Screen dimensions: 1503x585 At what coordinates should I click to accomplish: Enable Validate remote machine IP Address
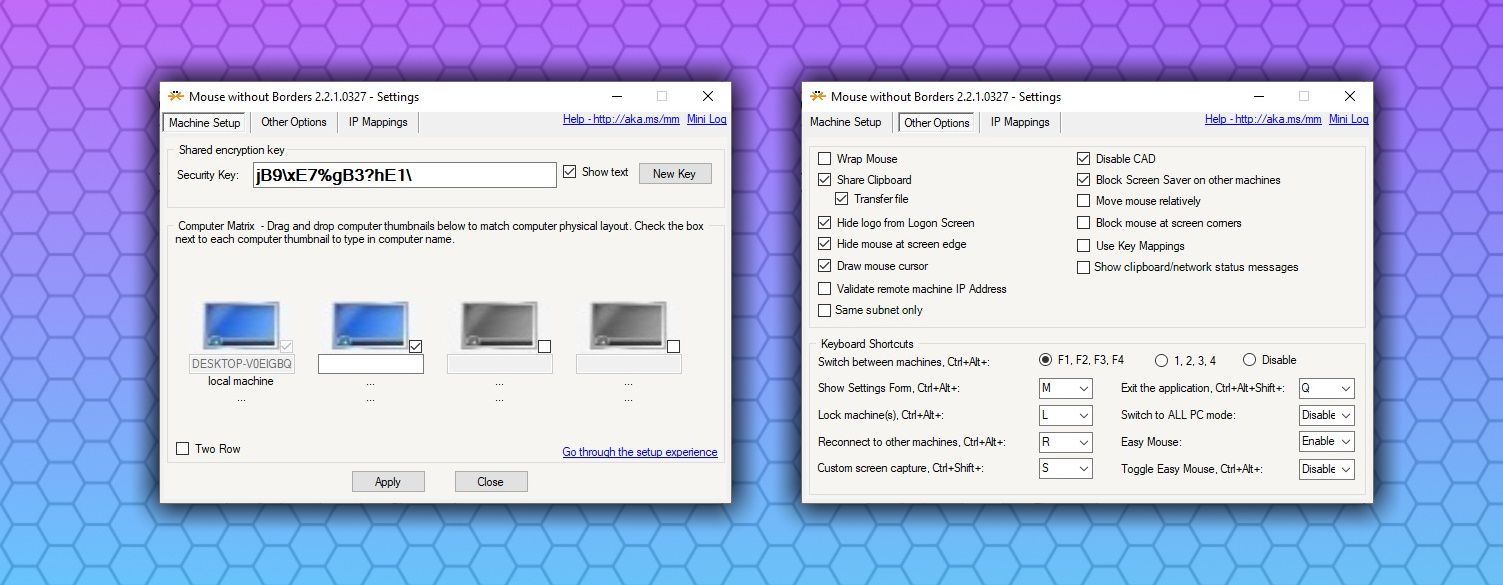click(825, 289)
